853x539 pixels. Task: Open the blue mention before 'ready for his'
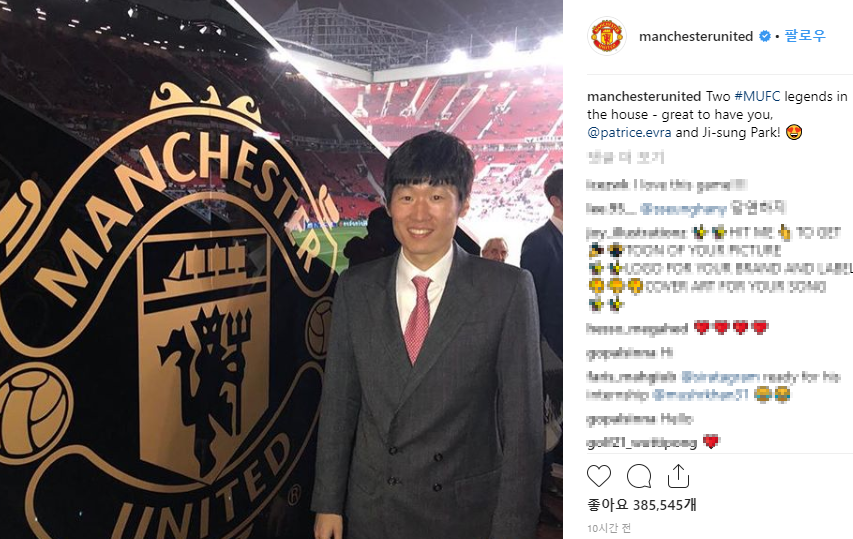tap(721, 376)
